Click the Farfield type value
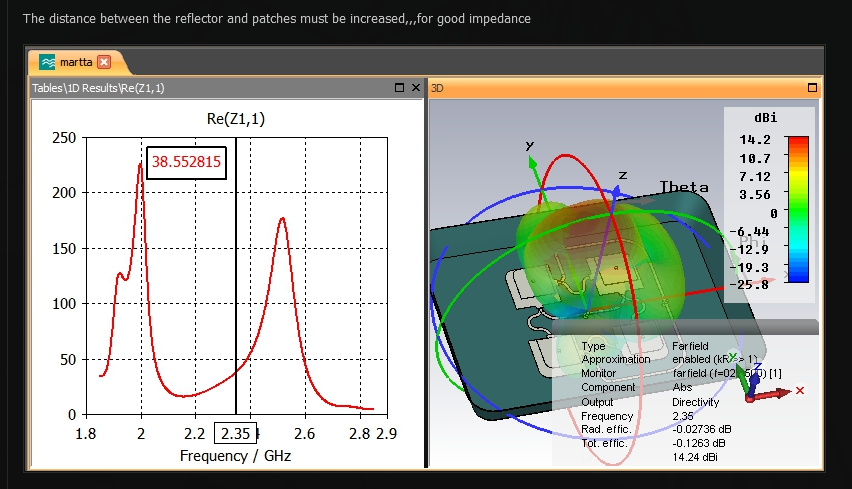Viewport: 852px width, 489px height. [690, 346]
